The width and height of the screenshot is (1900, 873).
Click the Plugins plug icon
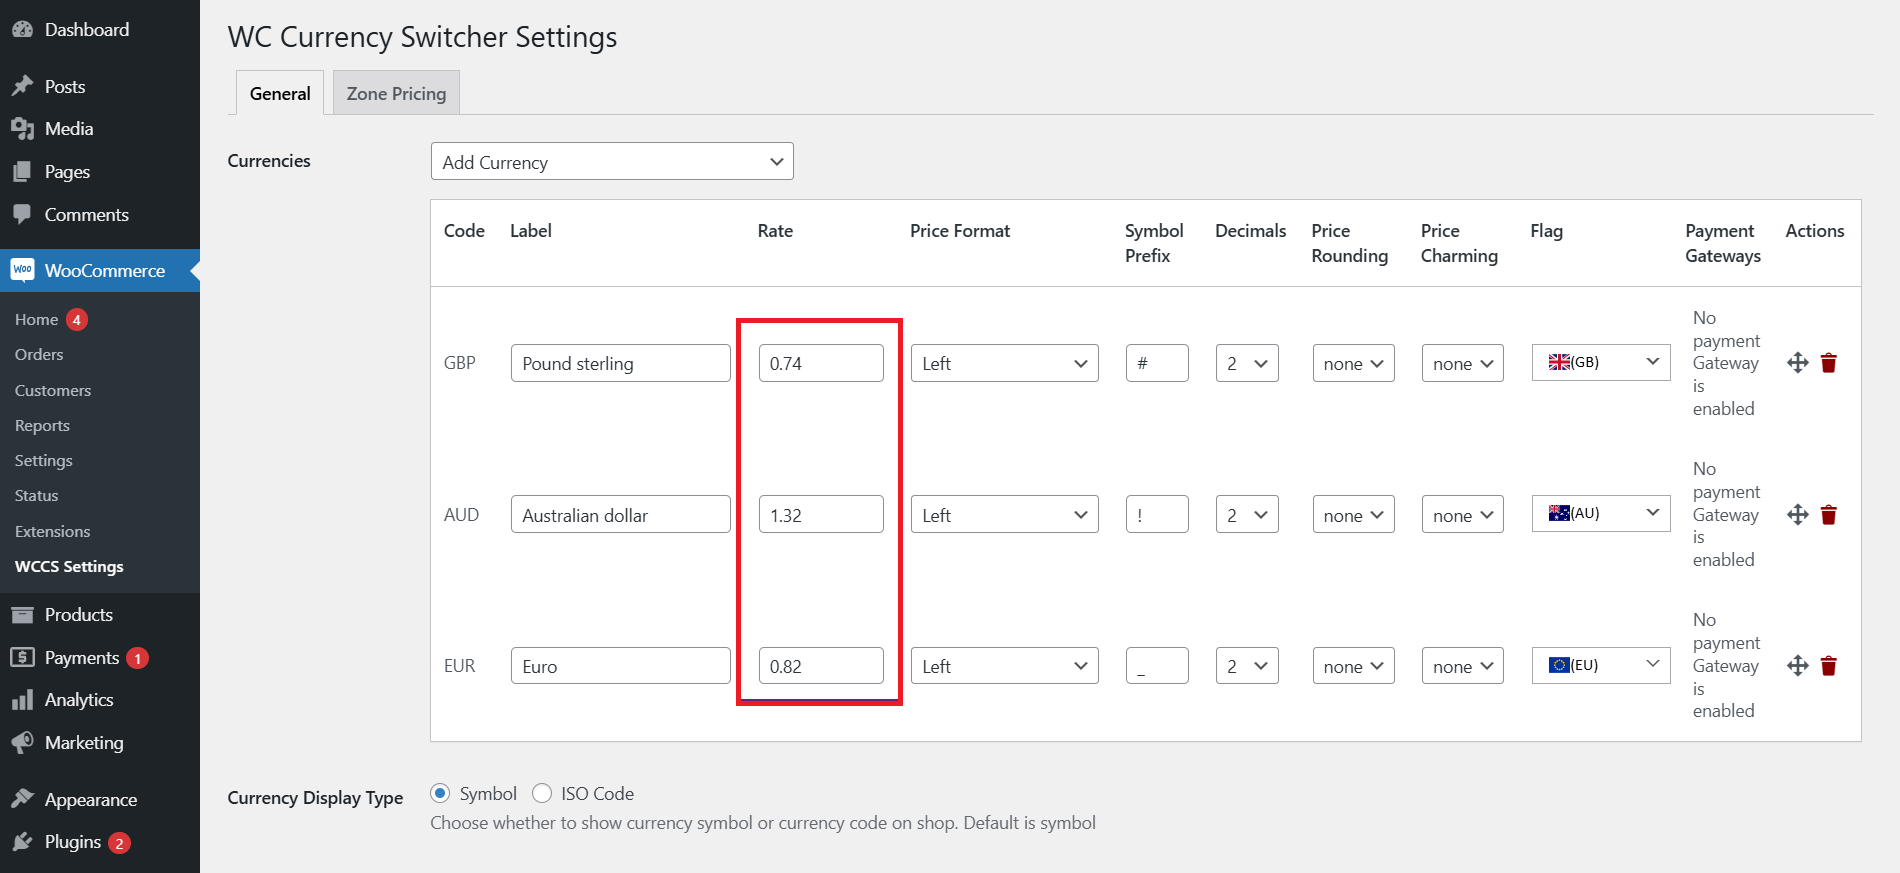(x=22, y=842)
